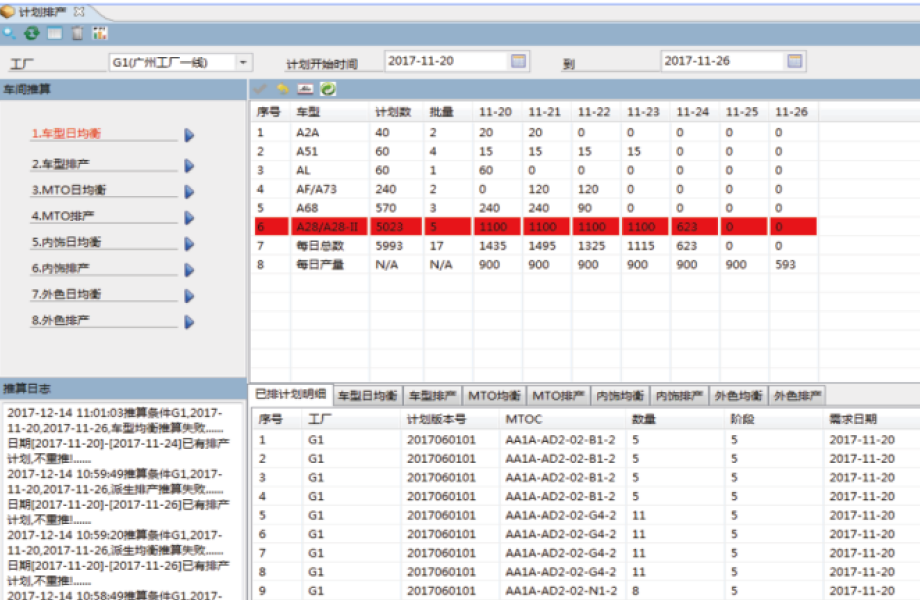Run step 1.车型日均衡 arrow

189,135
